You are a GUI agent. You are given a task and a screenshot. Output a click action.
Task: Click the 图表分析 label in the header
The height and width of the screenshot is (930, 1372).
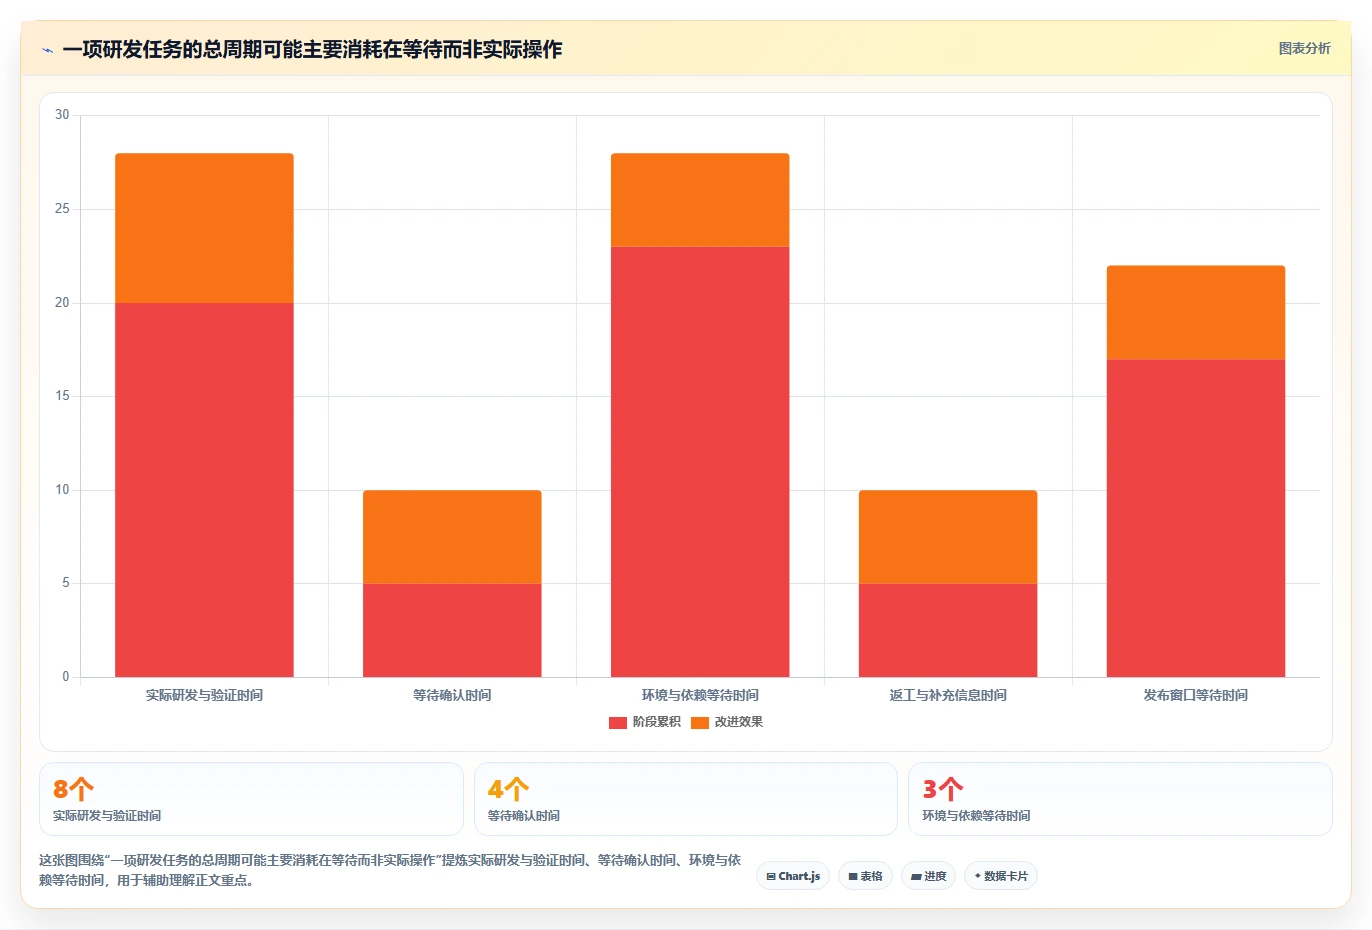[1304, 48]
